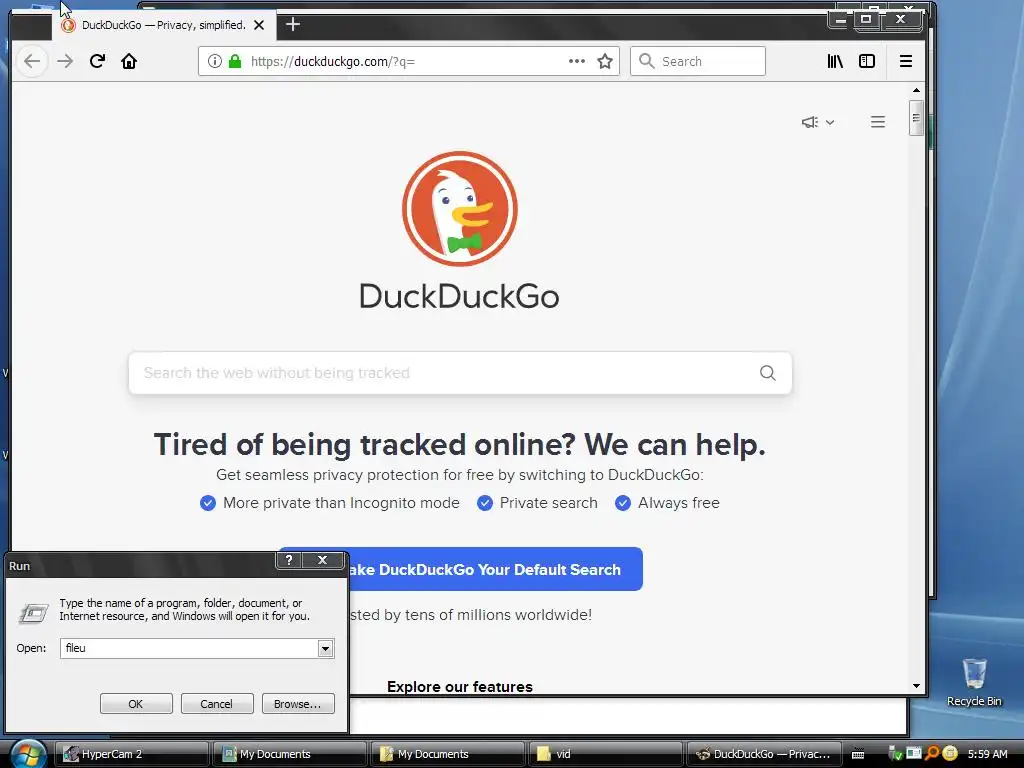The image size is (1024, 768).
Task: Click 'More private than Incognito mode' text
Action: pyautogui.click(x=341, y=503)
